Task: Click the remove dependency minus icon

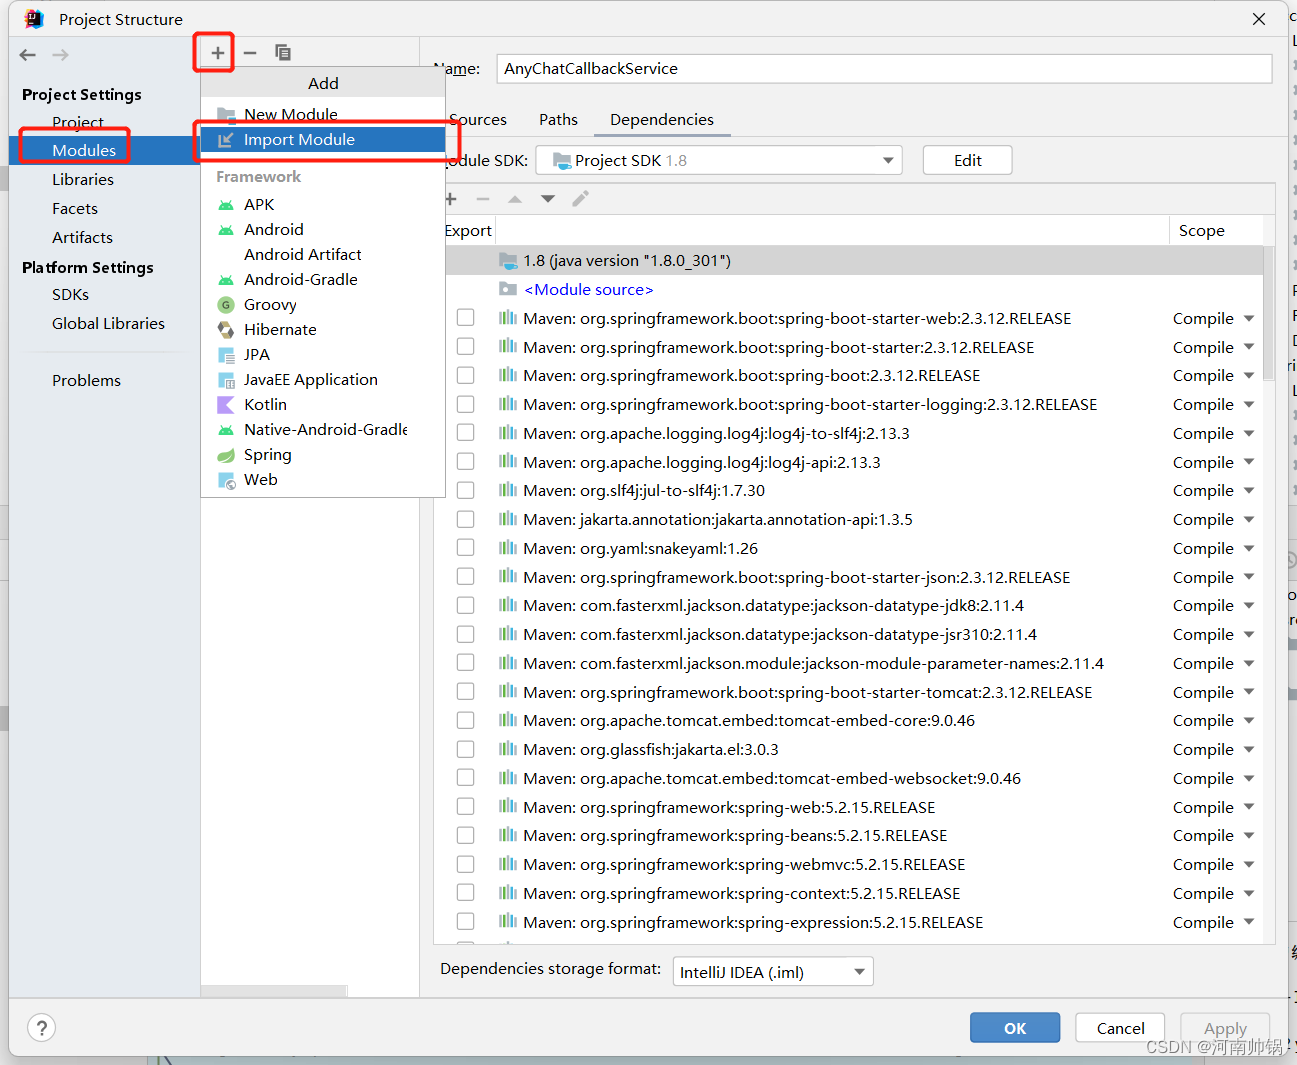Action: (483, 199)
